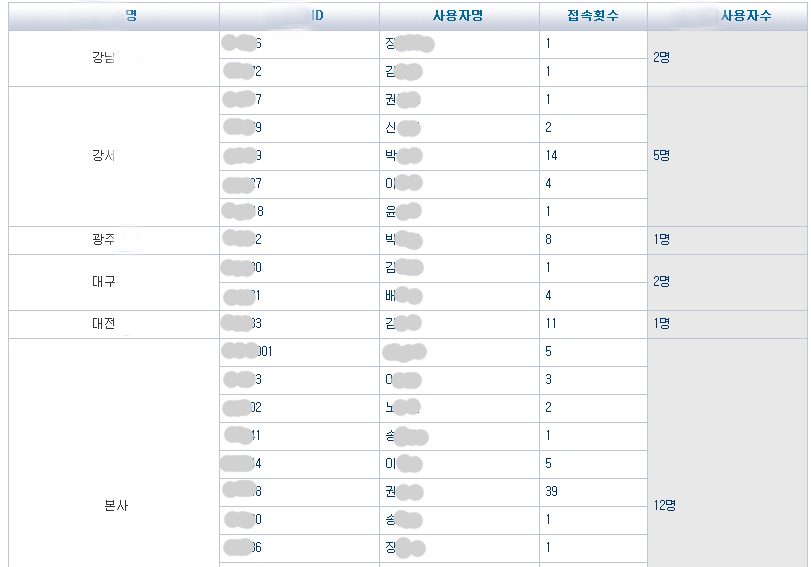
Task: Sort by the 사용자명 column header
Action: (459, 16)
